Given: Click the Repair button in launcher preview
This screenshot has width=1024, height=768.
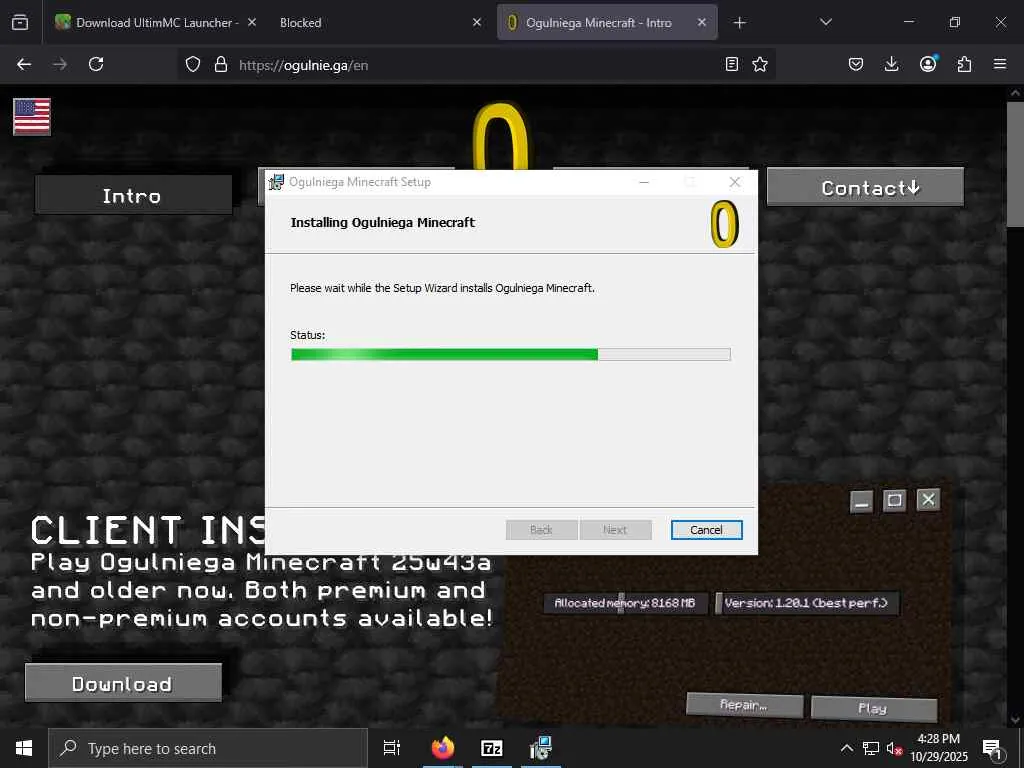Looking at the screenshot, I should (744, 705).
